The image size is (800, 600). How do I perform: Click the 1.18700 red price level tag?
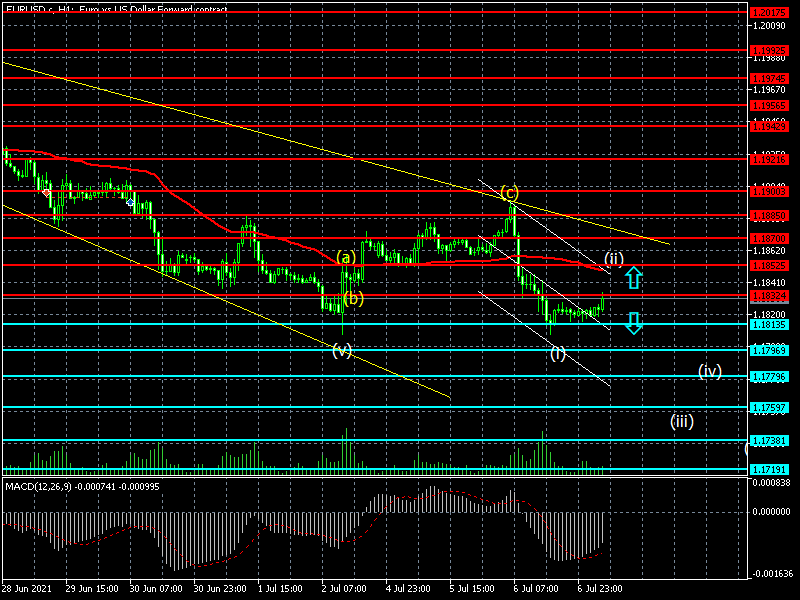coord(768,238)
